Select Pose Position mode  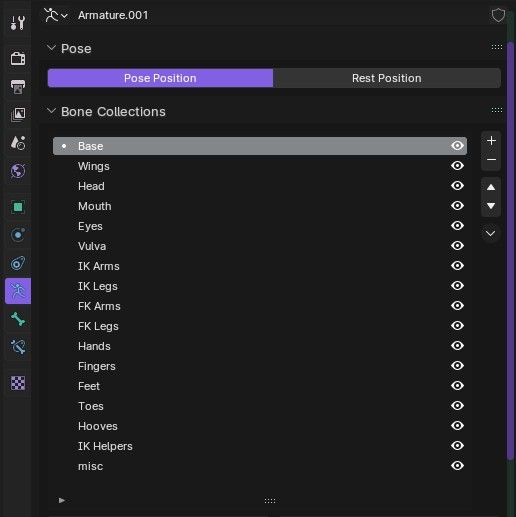click(x=160, y=78)
